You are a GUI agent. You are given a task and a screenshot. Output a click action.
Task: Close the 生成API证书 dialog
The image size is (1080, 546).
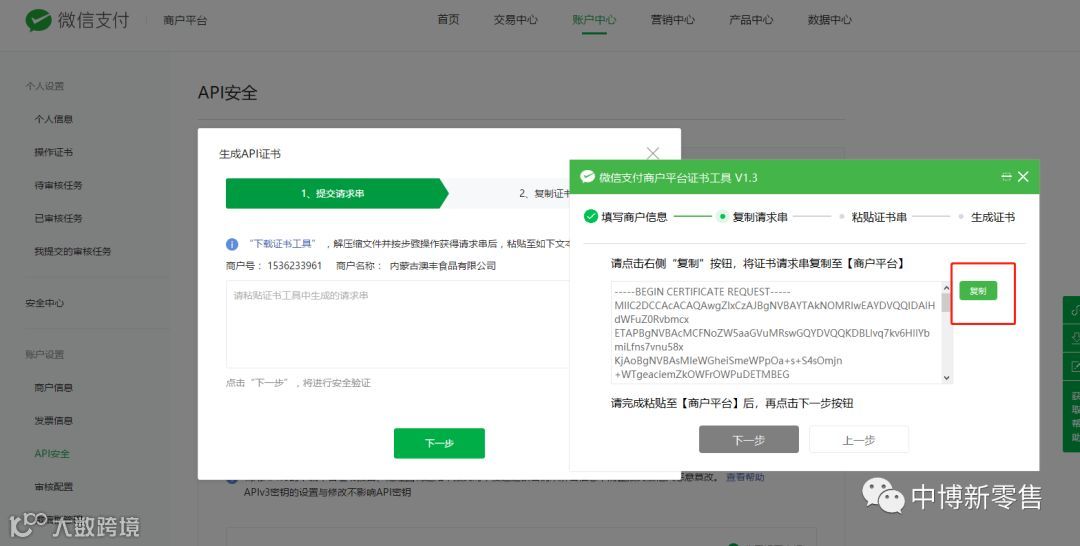click(x=653, y=153)
